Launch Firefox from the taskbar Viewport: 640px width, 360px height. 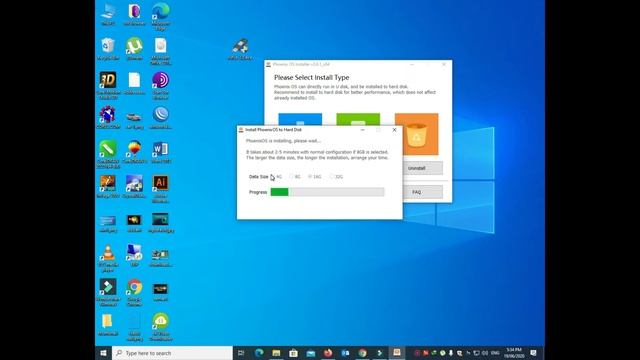[x=328, y=353]
